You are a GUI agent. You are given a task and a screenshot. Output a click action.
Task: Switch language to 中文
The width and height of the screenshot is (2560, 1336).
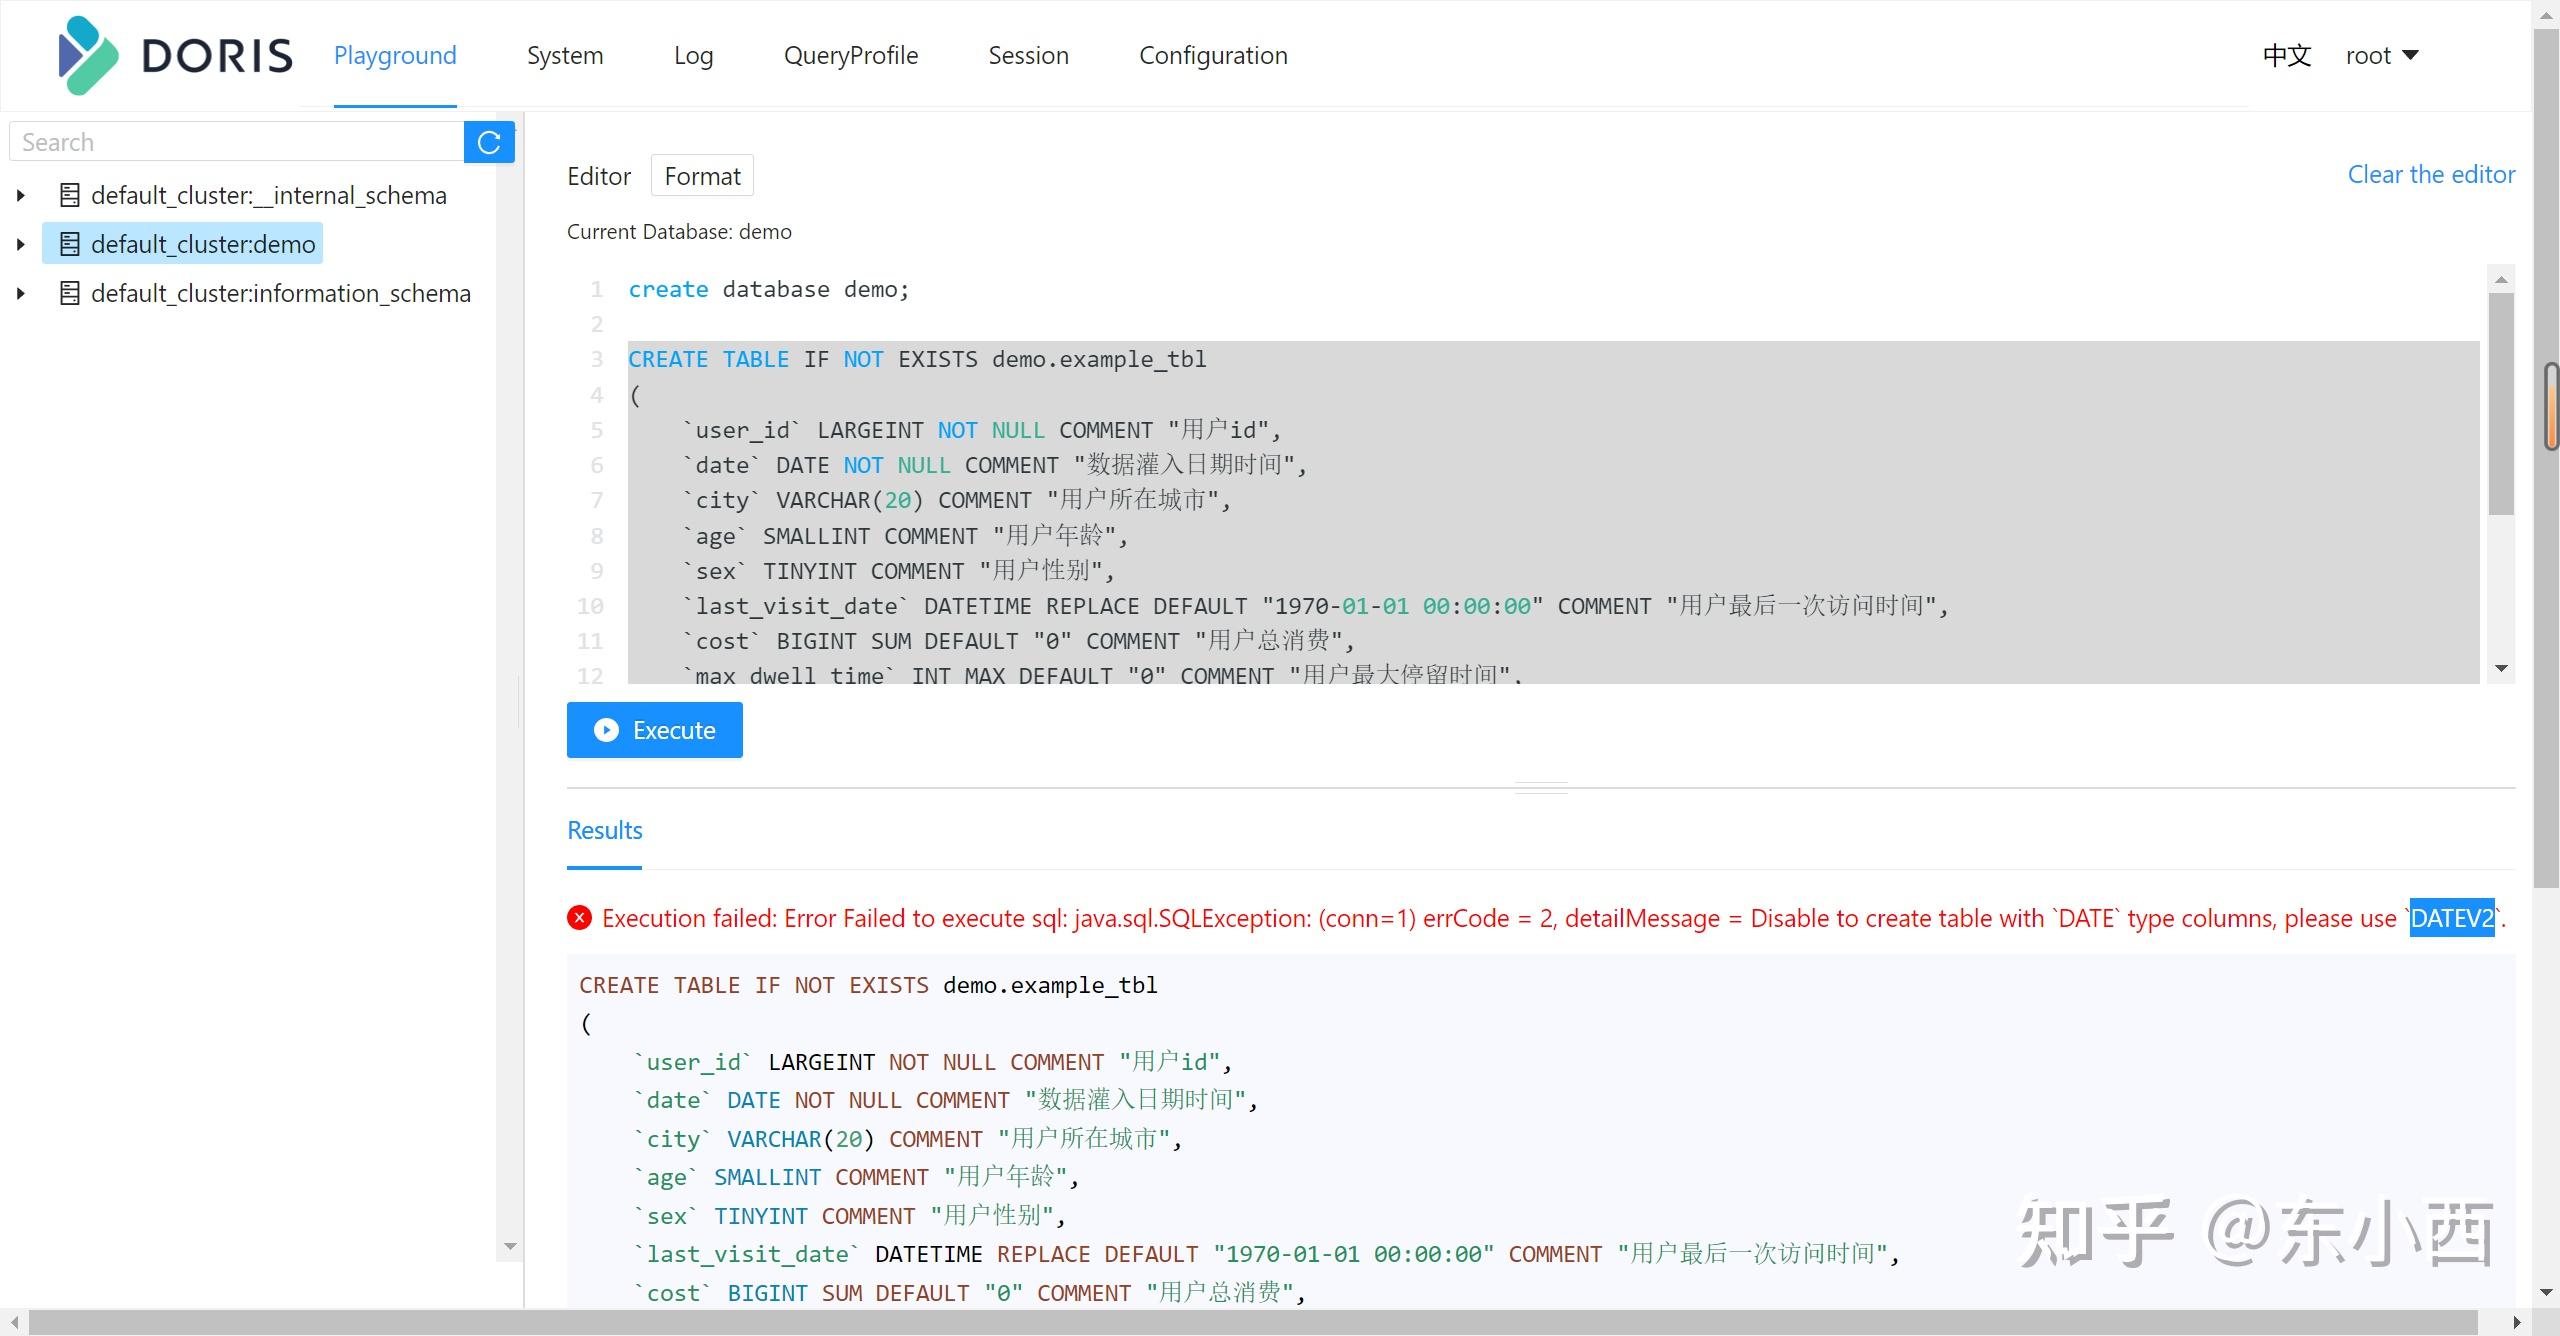coord(2287,56)
